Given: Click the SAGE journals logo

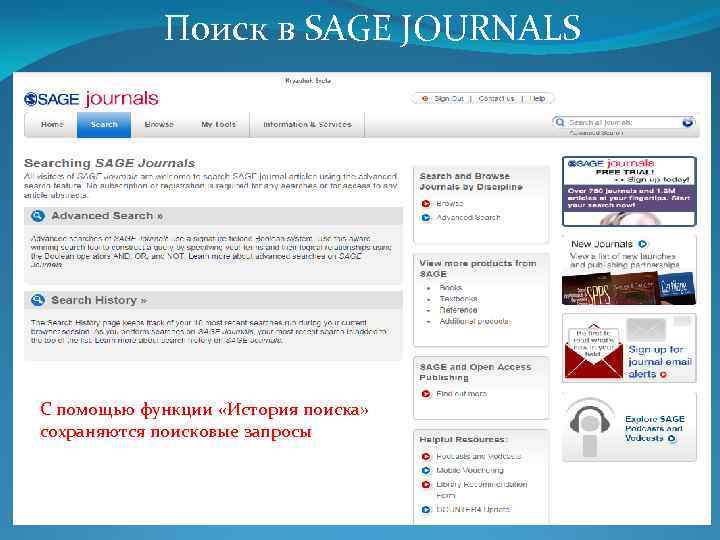Looking at the screenshot, I should click(x=91, y=99).
